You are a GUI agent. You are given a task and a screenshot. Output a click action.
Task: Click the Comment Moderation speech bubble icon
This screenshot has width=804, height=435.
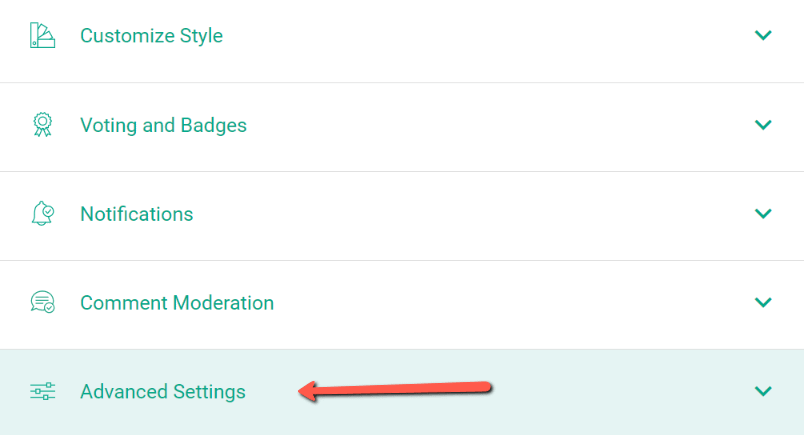point(42,302)
